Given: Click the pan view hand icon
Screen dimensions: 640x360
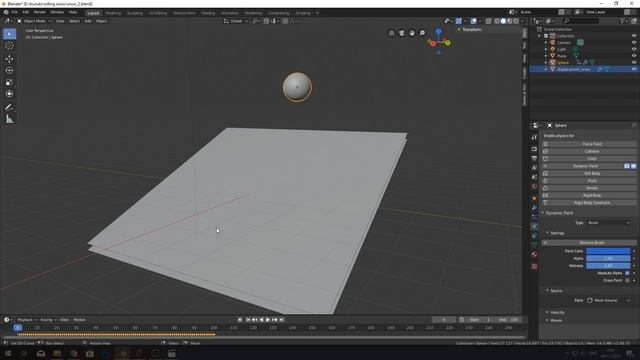Looking at the screenshot, I should pyautogui.click(x=412, y=33).
